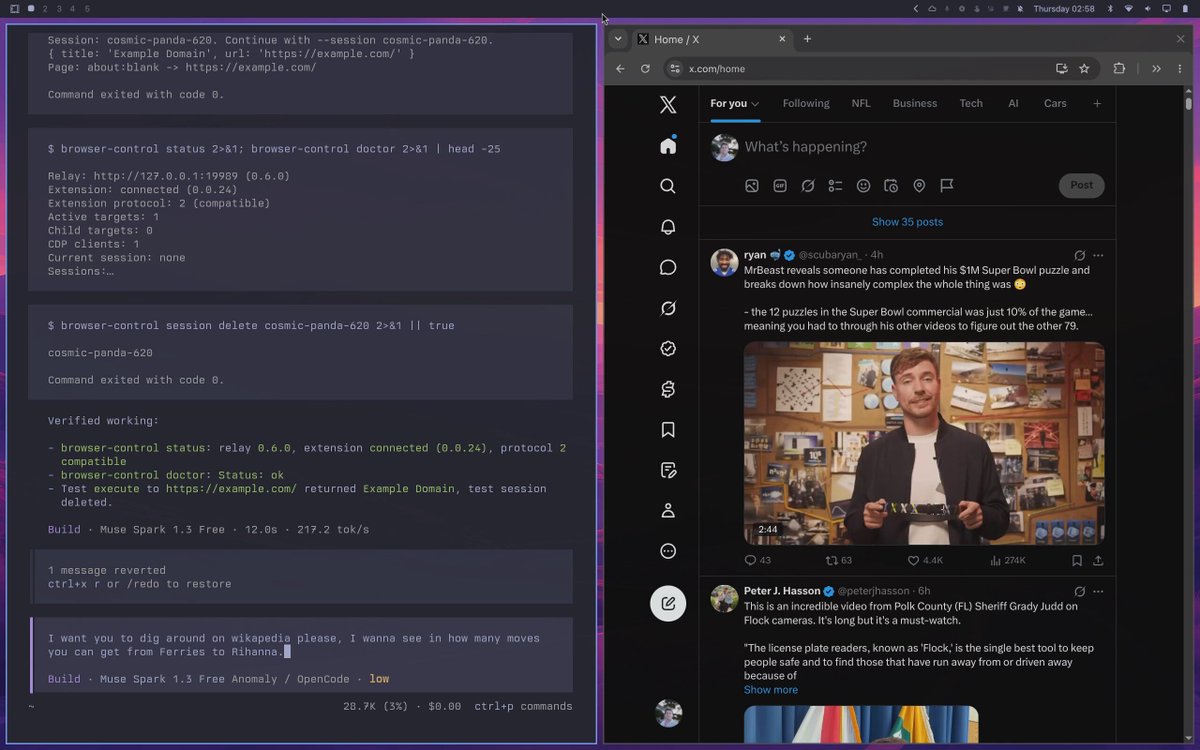Open the tab search dropdown in browser
Viewport: 1200px width, 750px height.
point(618,39)
